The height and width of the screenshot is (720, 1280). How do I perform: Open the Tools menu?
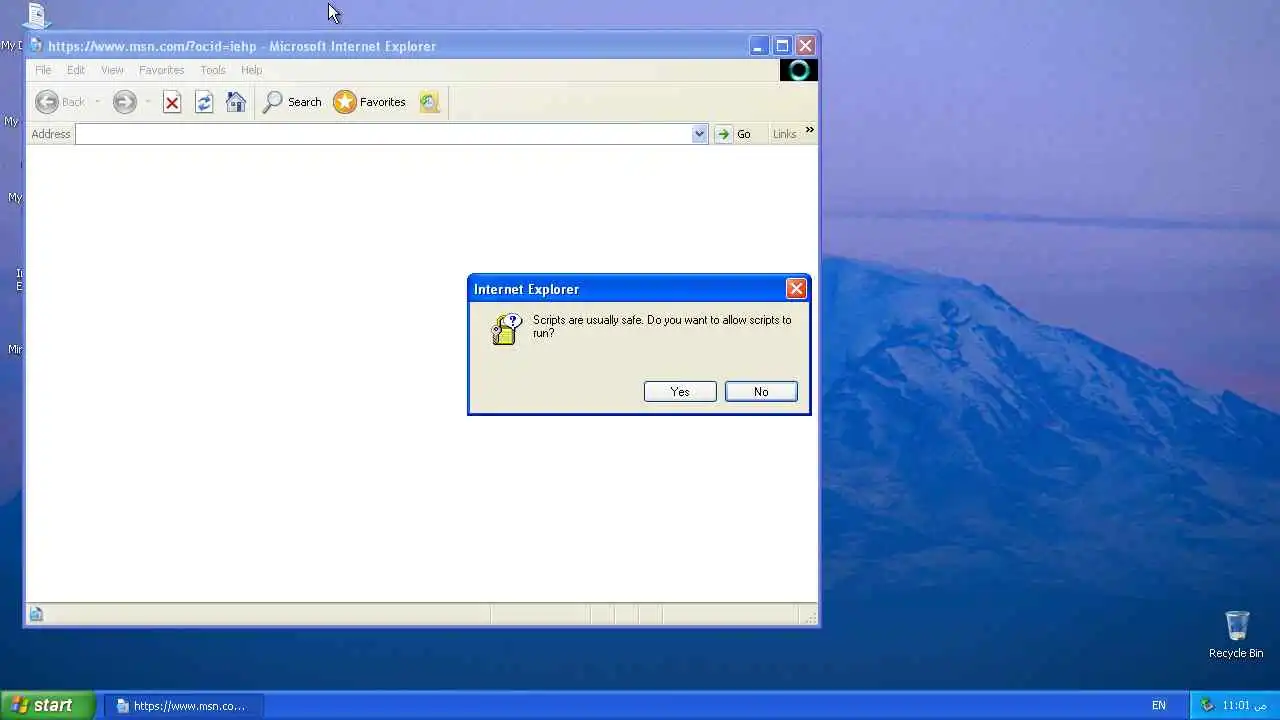coord(213,70)
